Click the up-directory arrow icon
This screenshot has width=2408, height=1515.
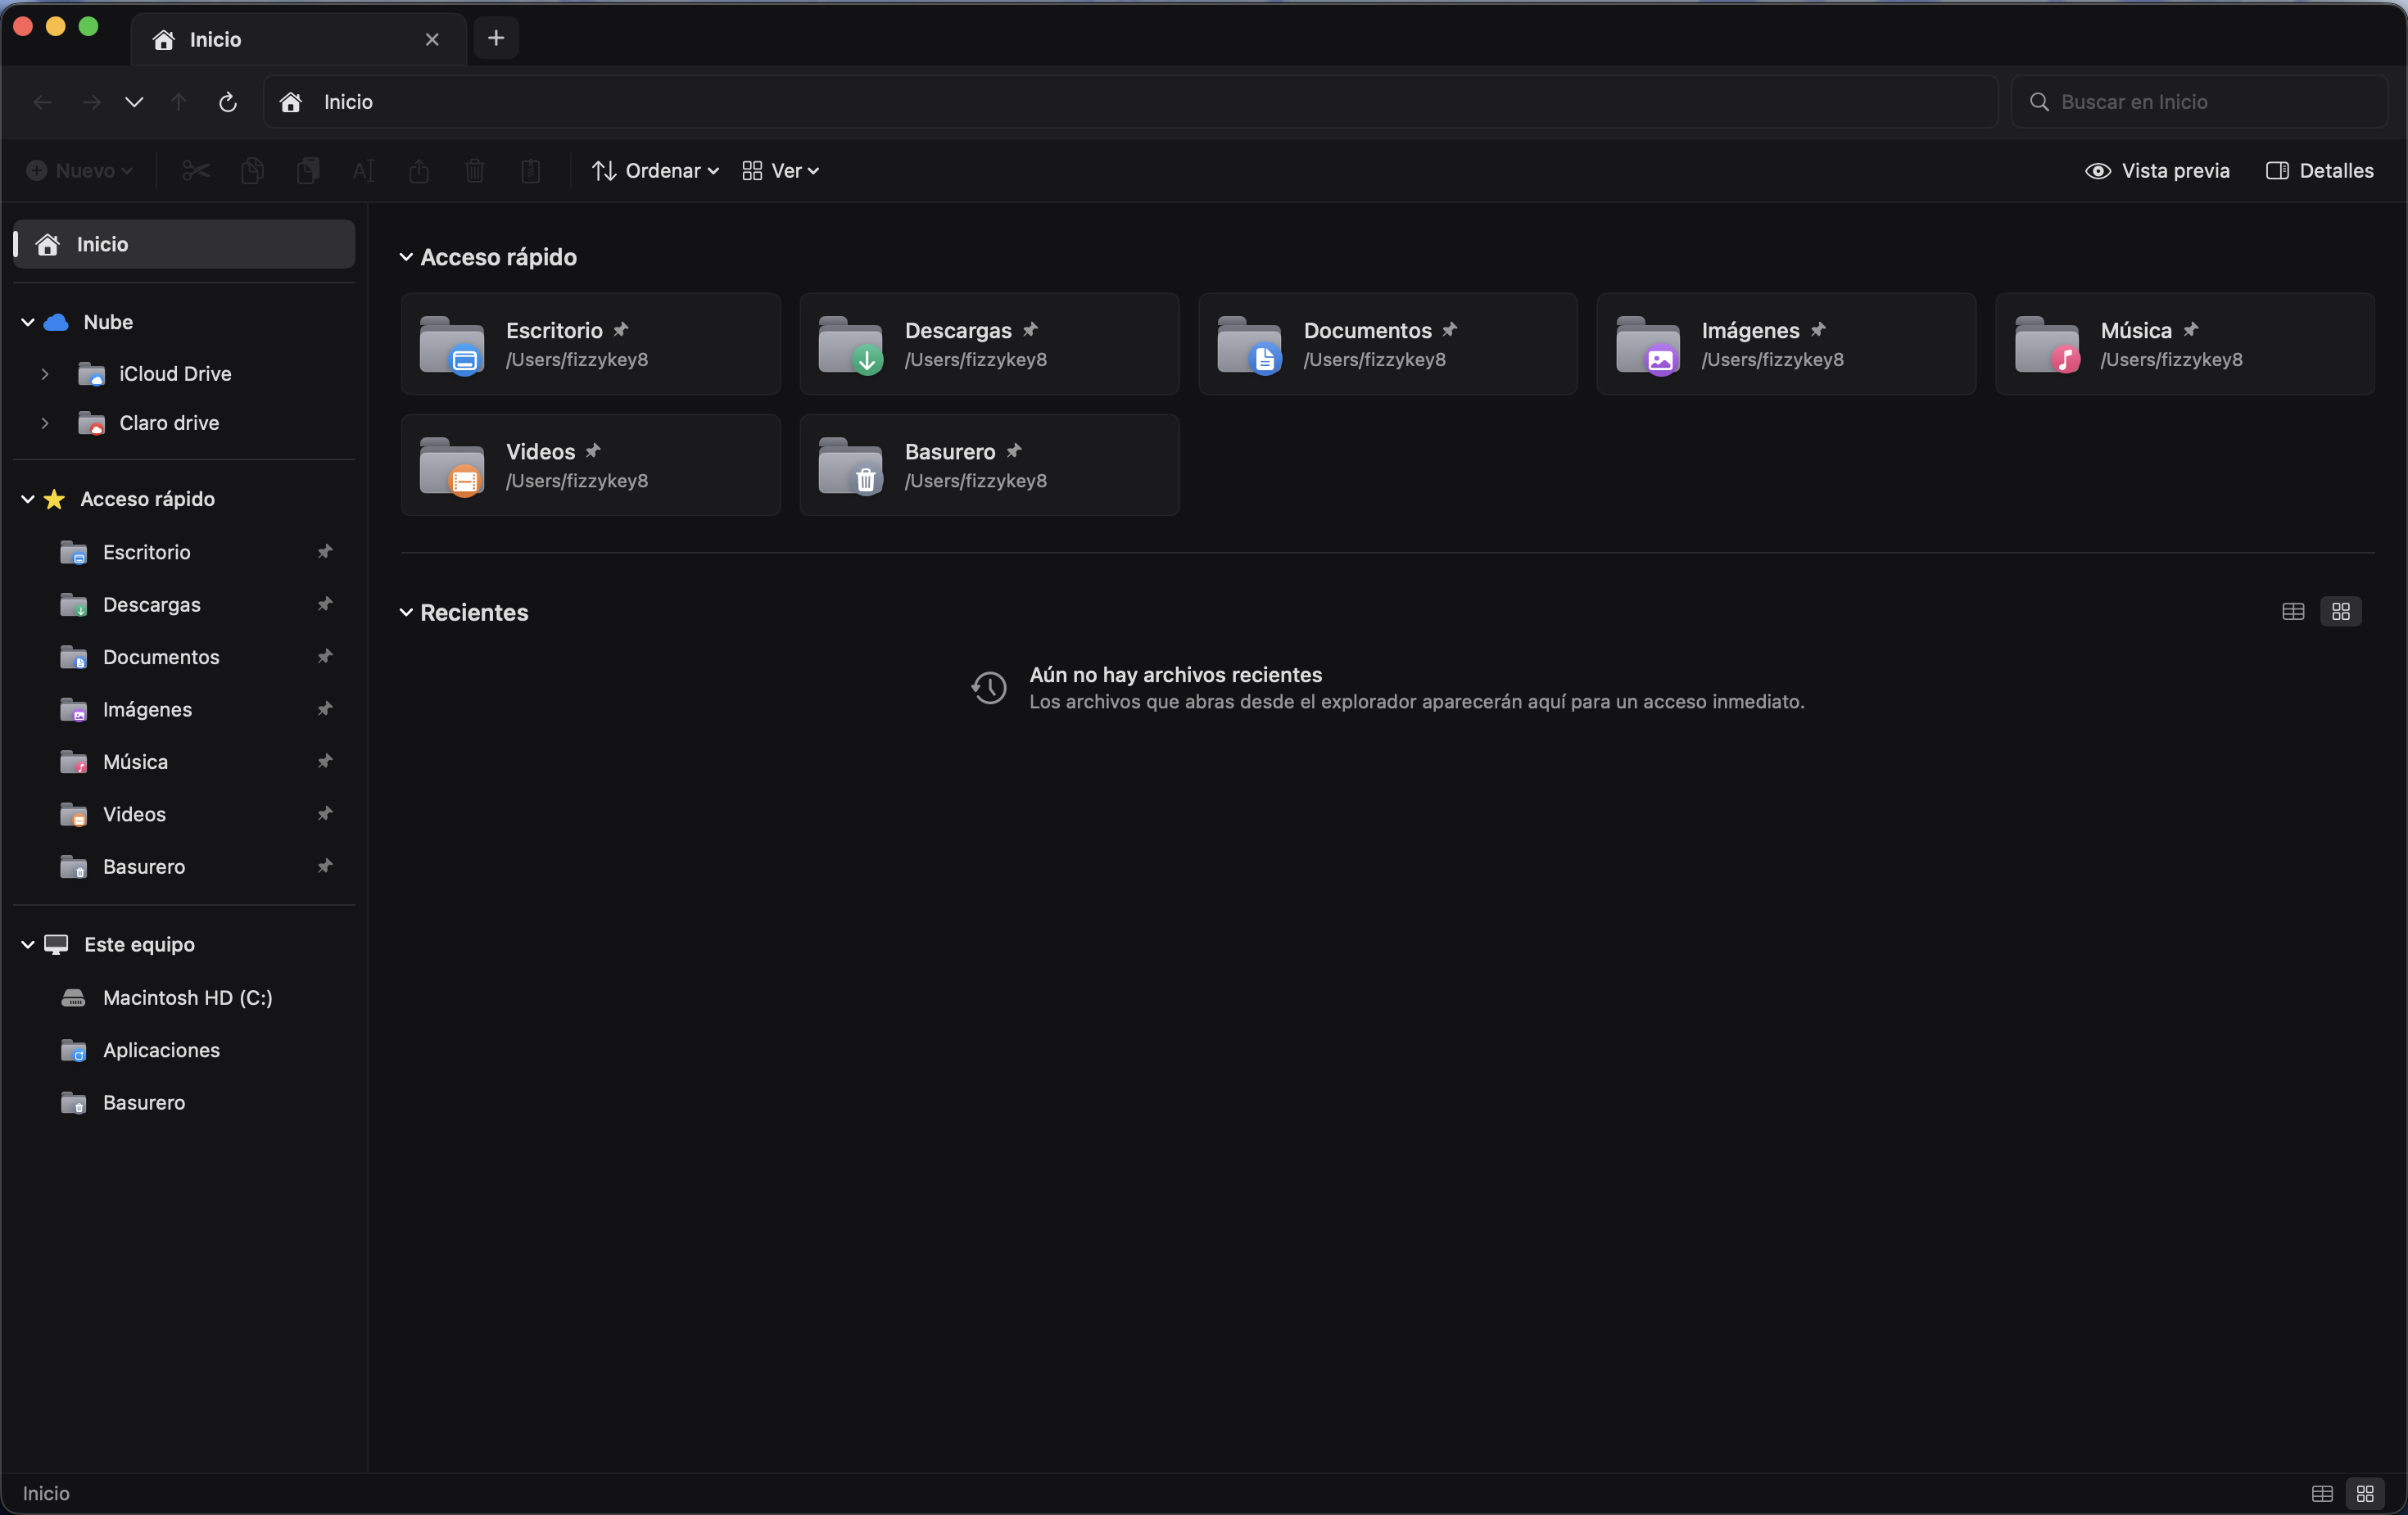[179, 102]
